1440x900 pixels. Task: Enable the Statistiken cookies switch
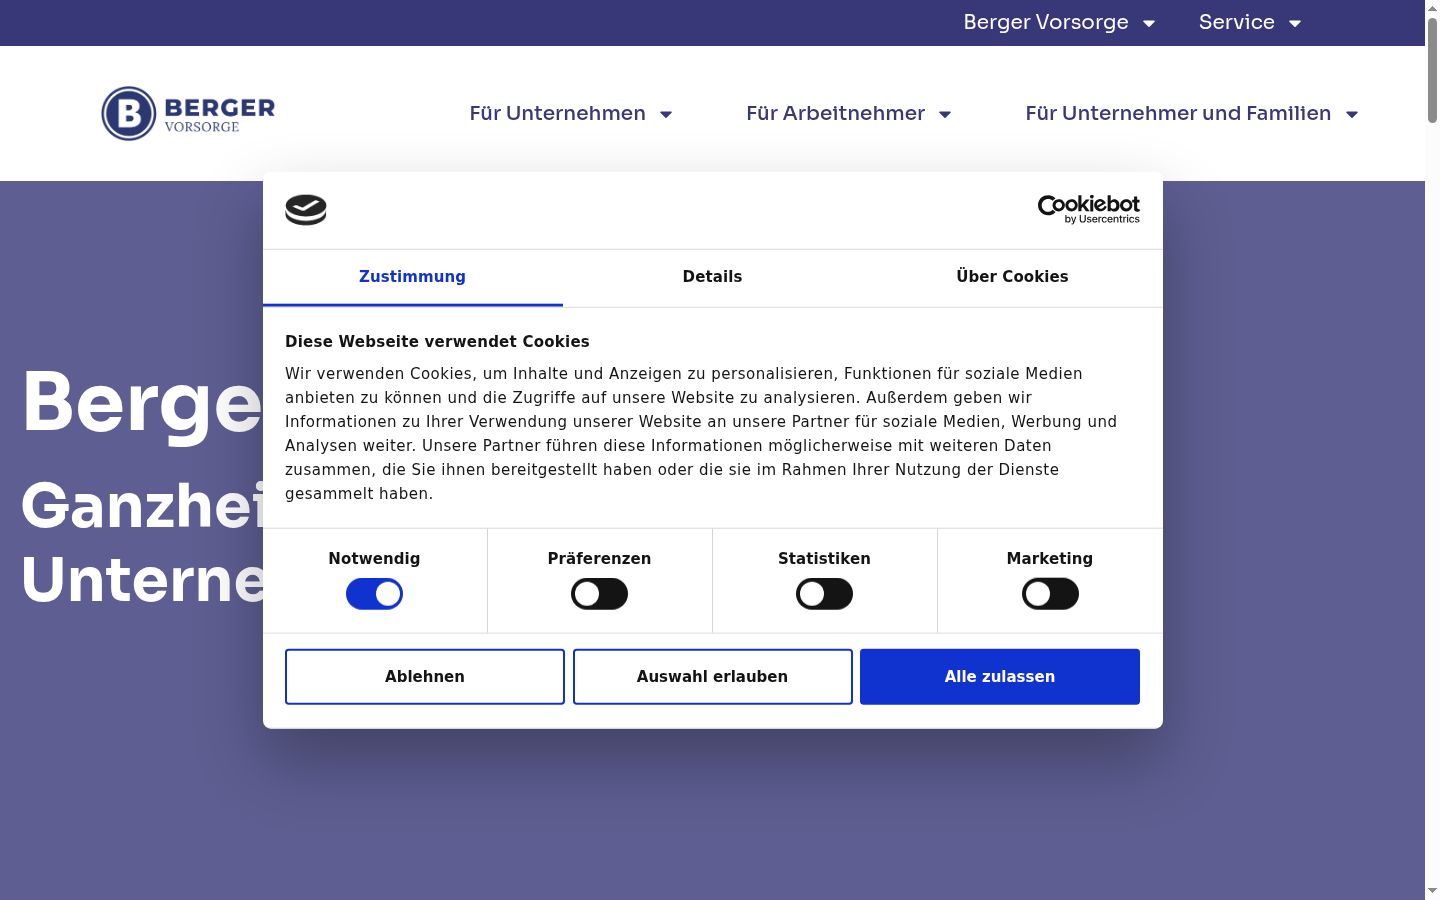[824, 594]
